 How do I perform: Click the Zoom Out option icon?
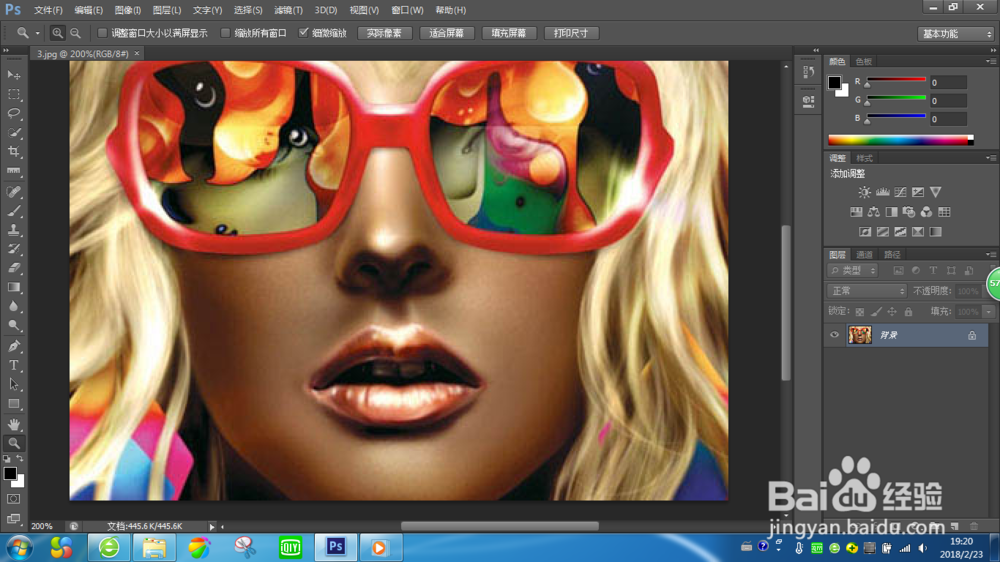75,33
